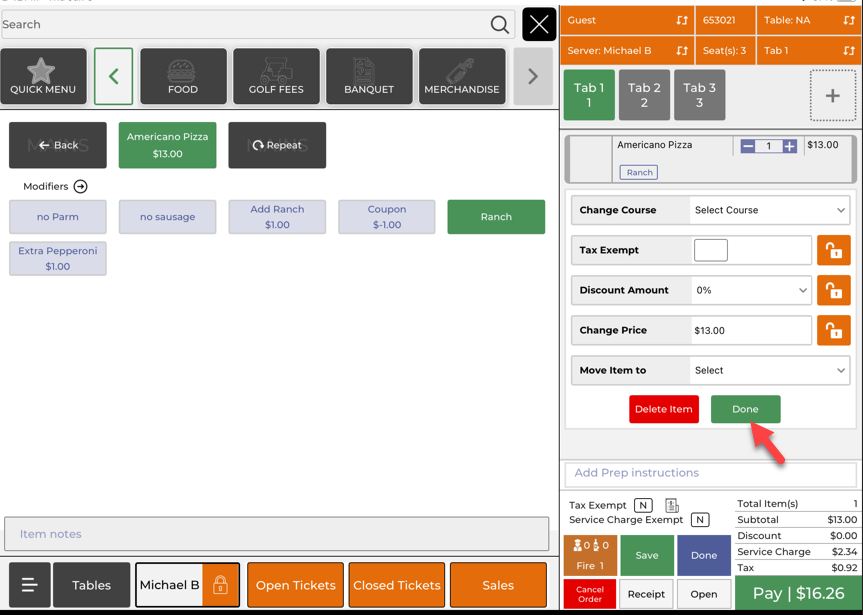Increase Americano Pizza quantity with plus

click(790, 146)
